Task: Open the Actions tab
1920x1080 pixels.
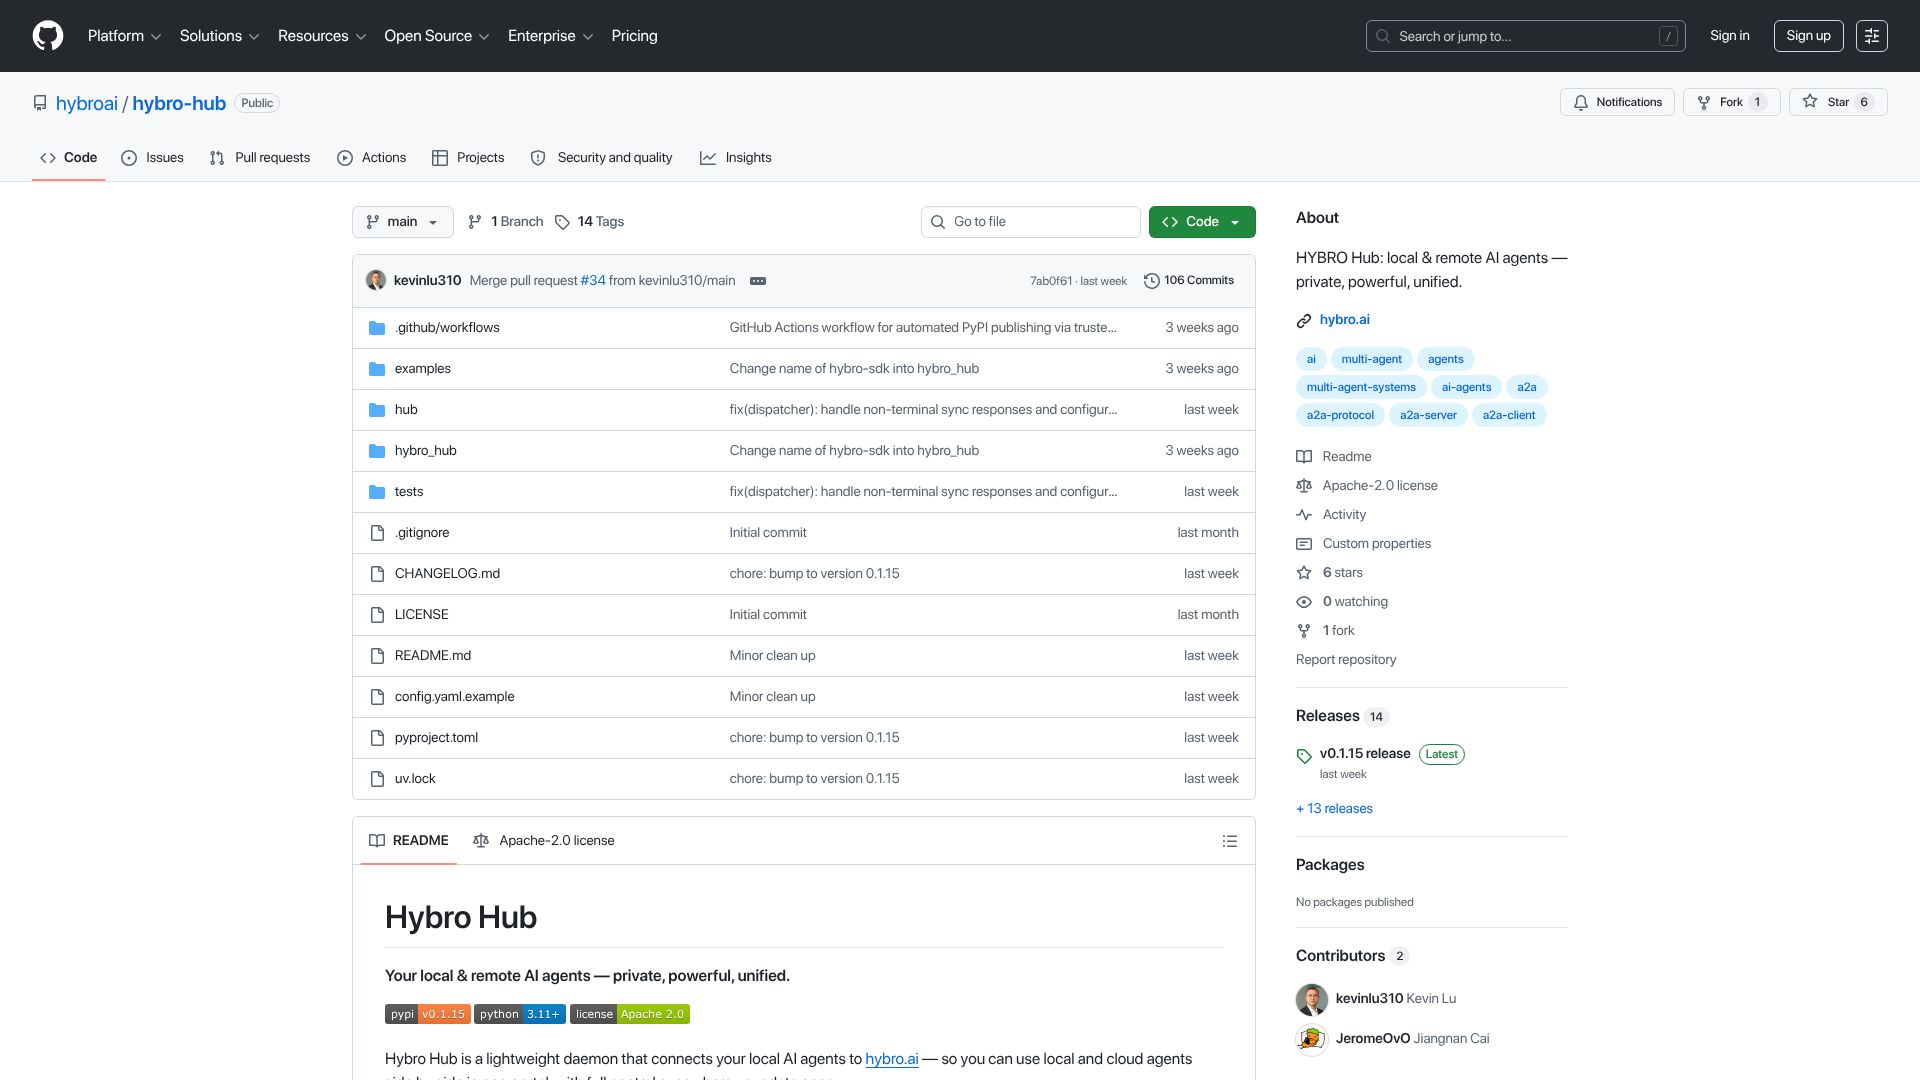Action: coord(372,158)
